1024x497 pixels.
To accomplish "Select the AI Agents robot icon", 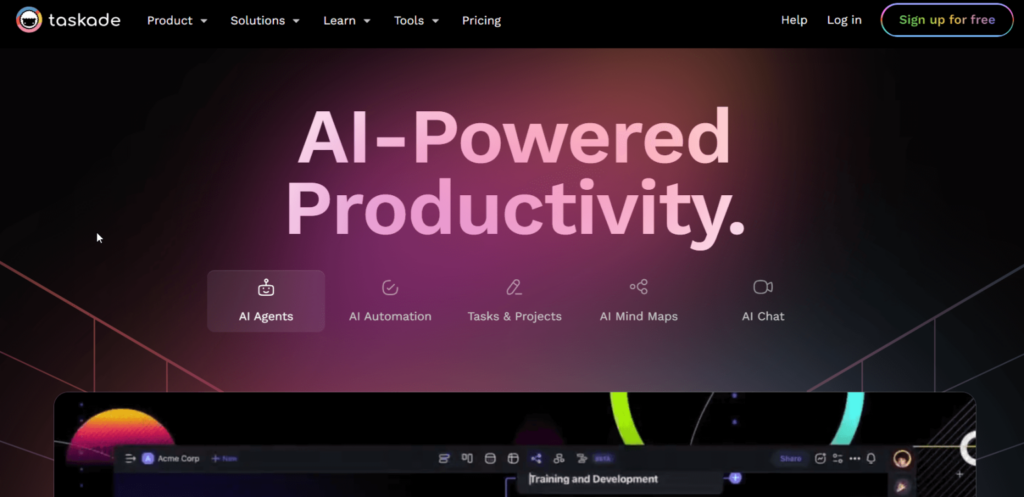I will tap(266, 288).
